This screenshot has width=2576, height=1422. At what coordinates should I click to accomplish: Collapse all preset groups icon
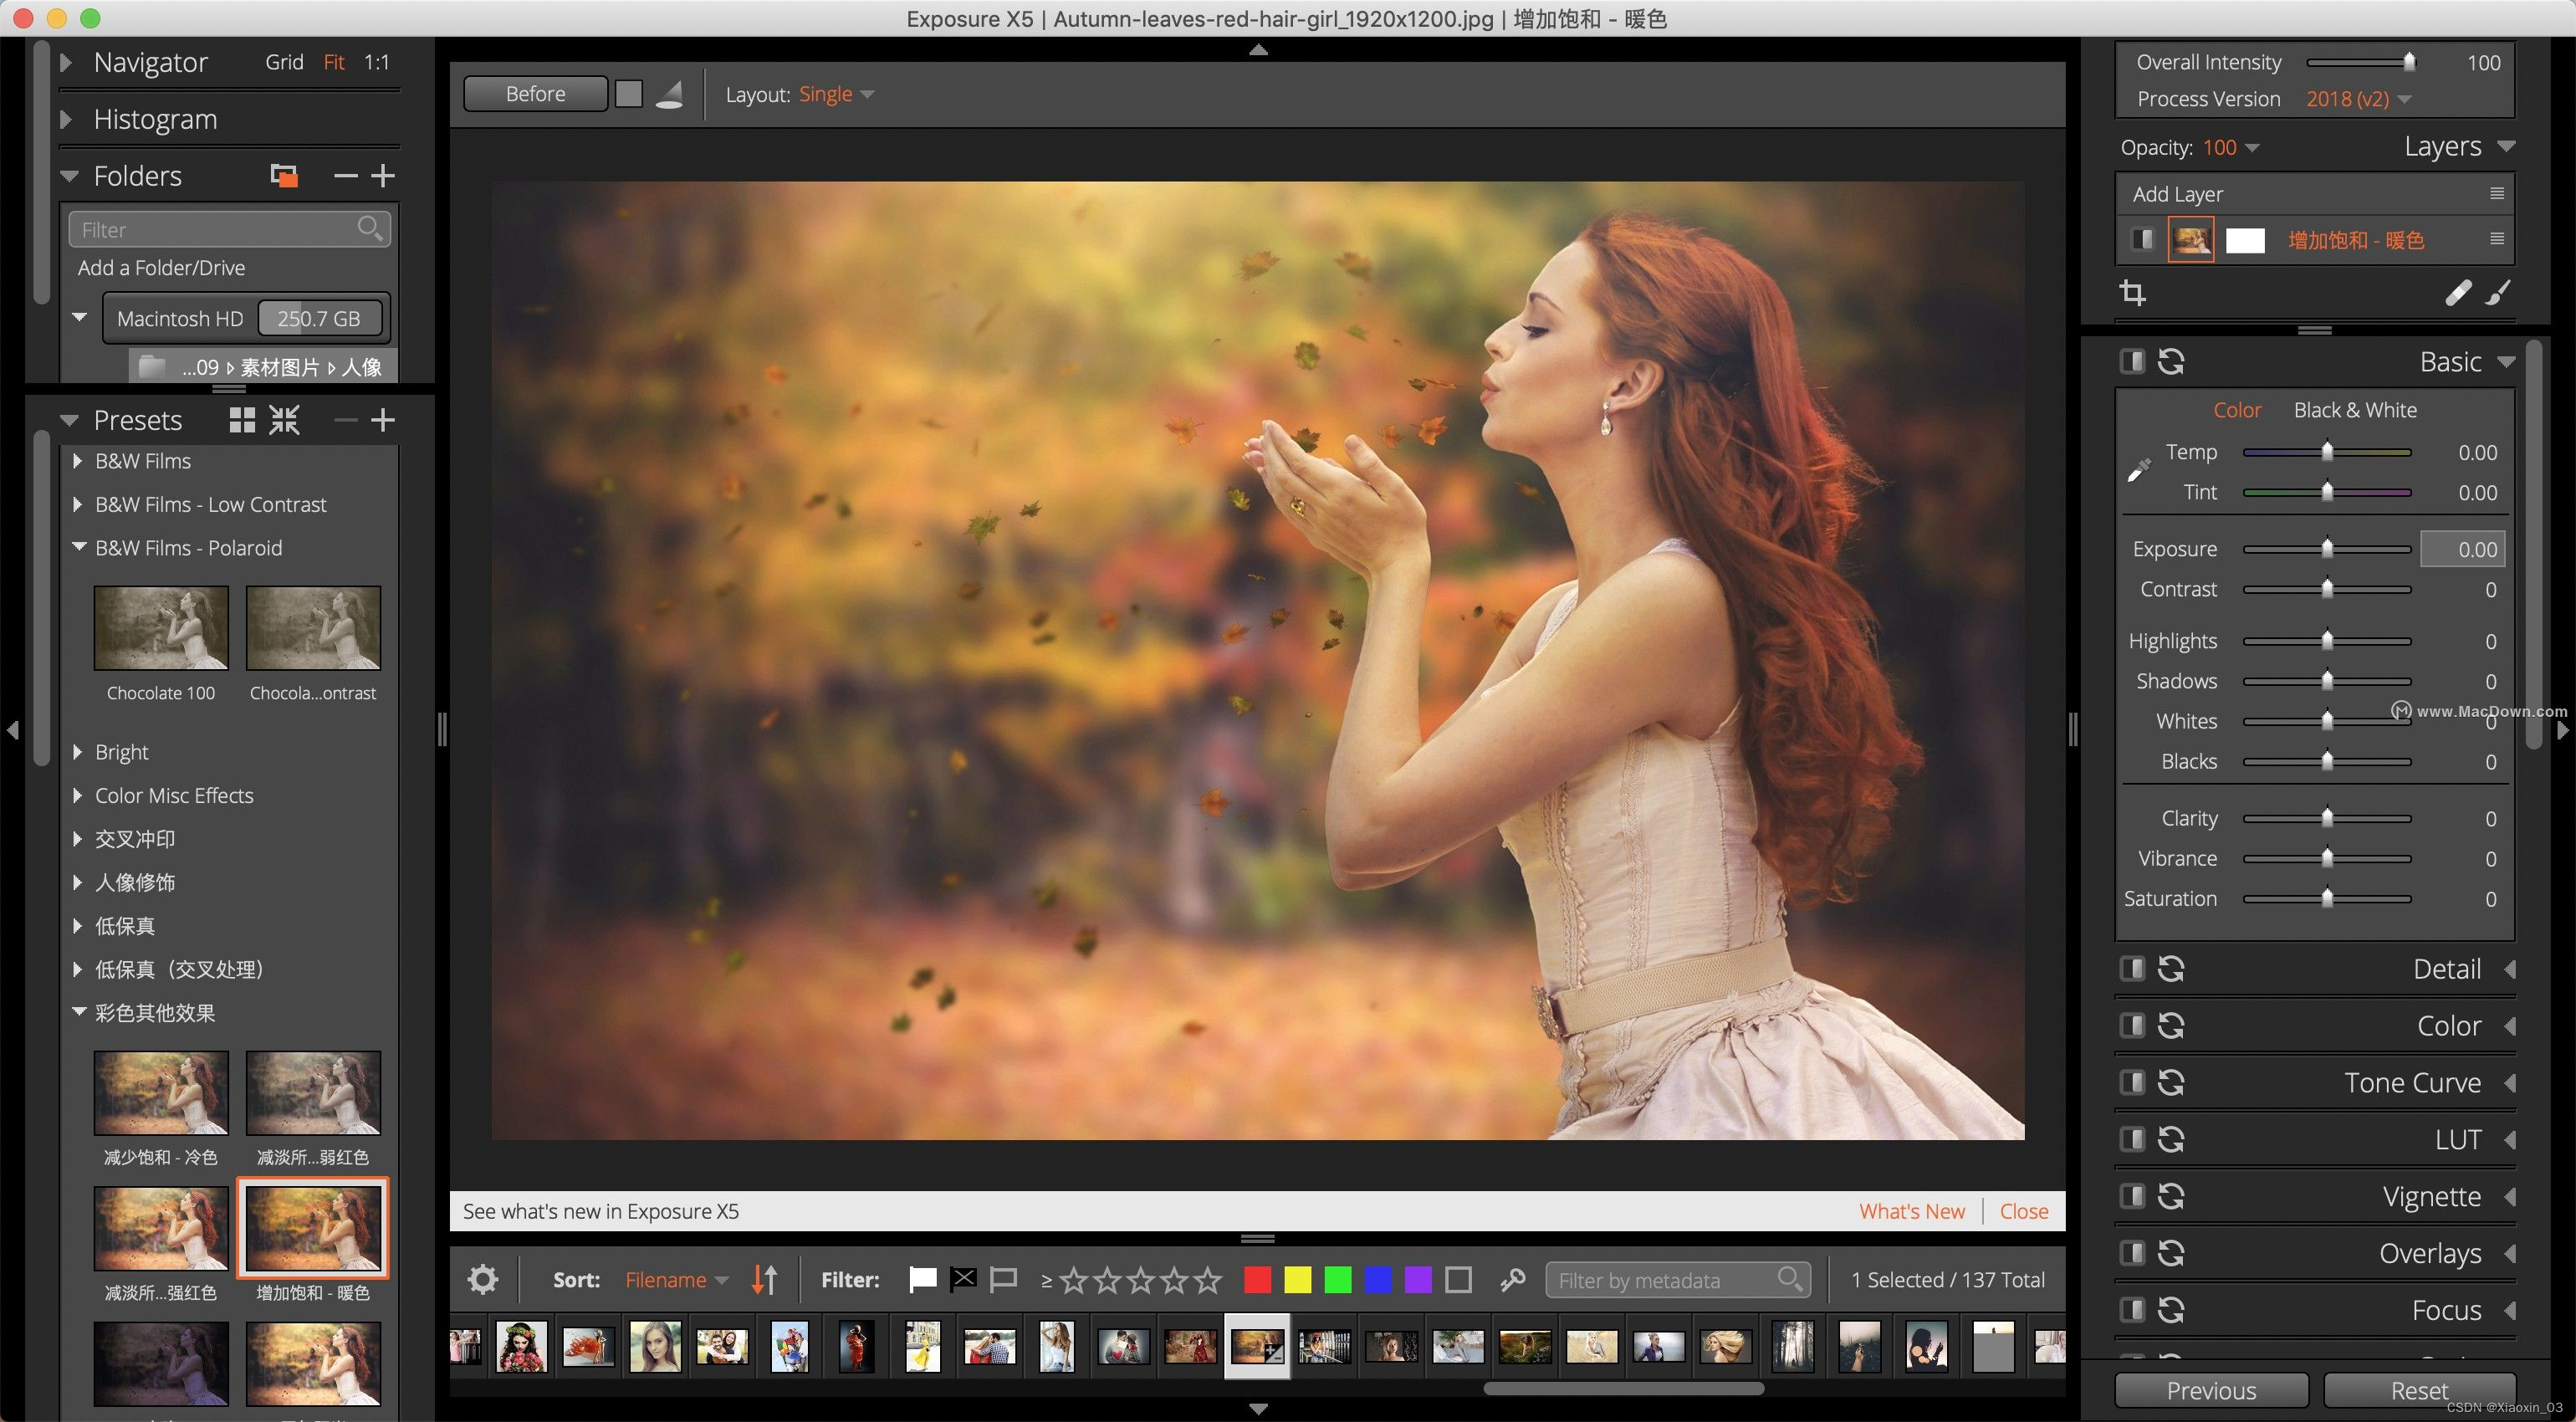[284, 420]
